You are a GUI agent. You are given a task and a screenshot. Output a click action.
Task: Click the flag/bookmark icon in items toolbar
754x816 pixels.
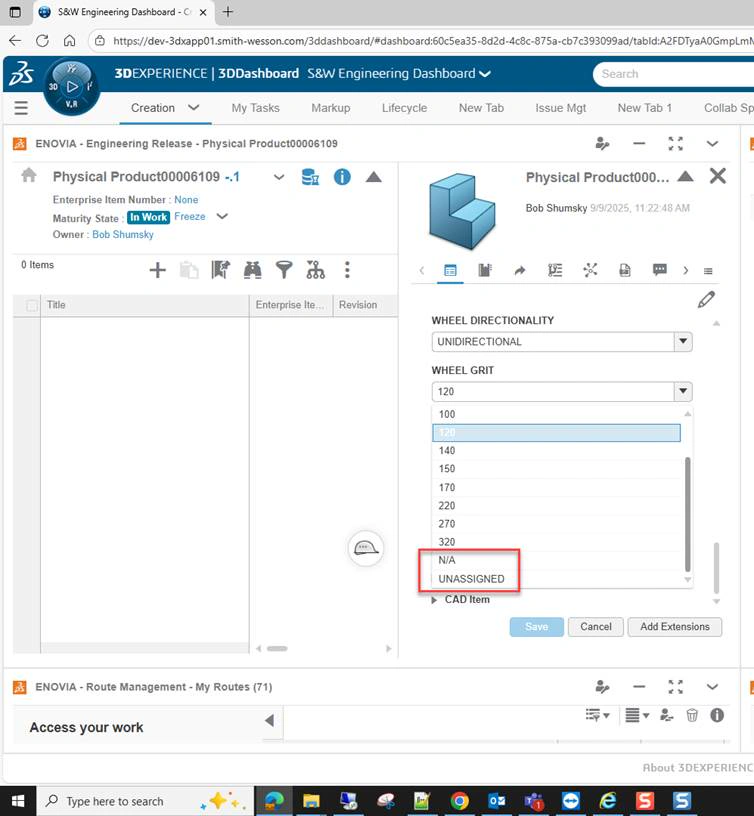click(x=221, y=270)
